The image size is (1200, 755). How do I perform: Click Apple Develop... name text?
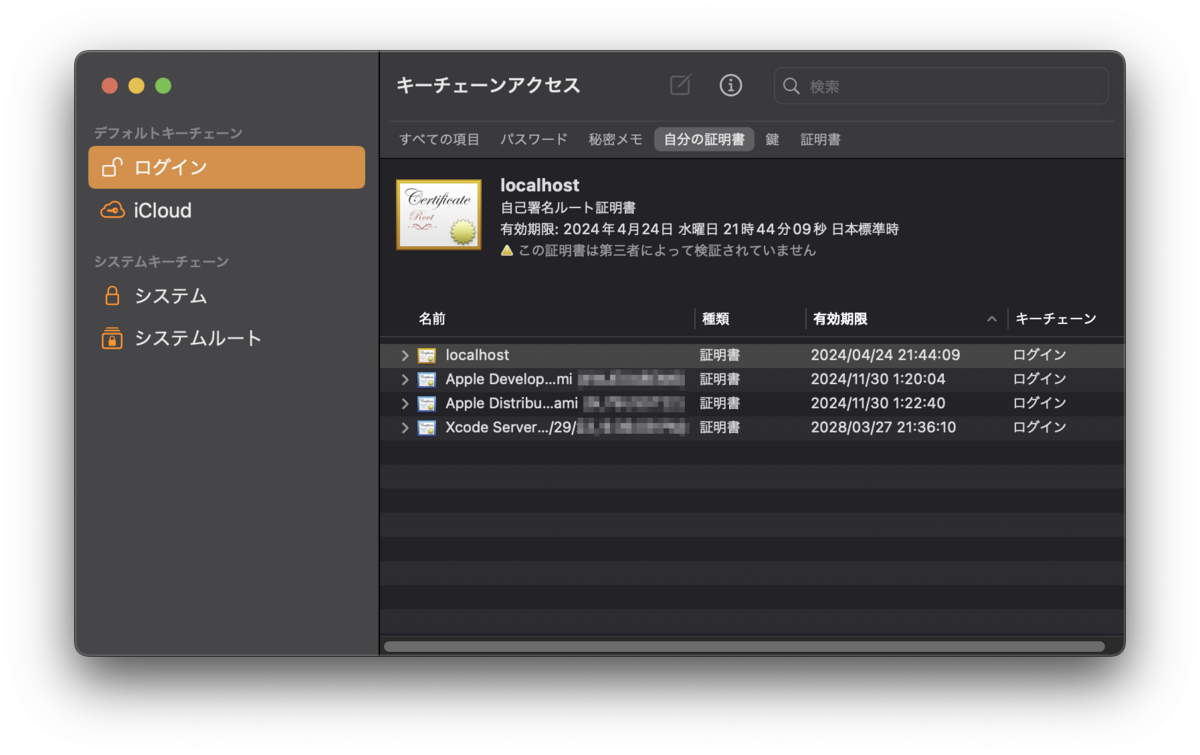pos(509,379)
